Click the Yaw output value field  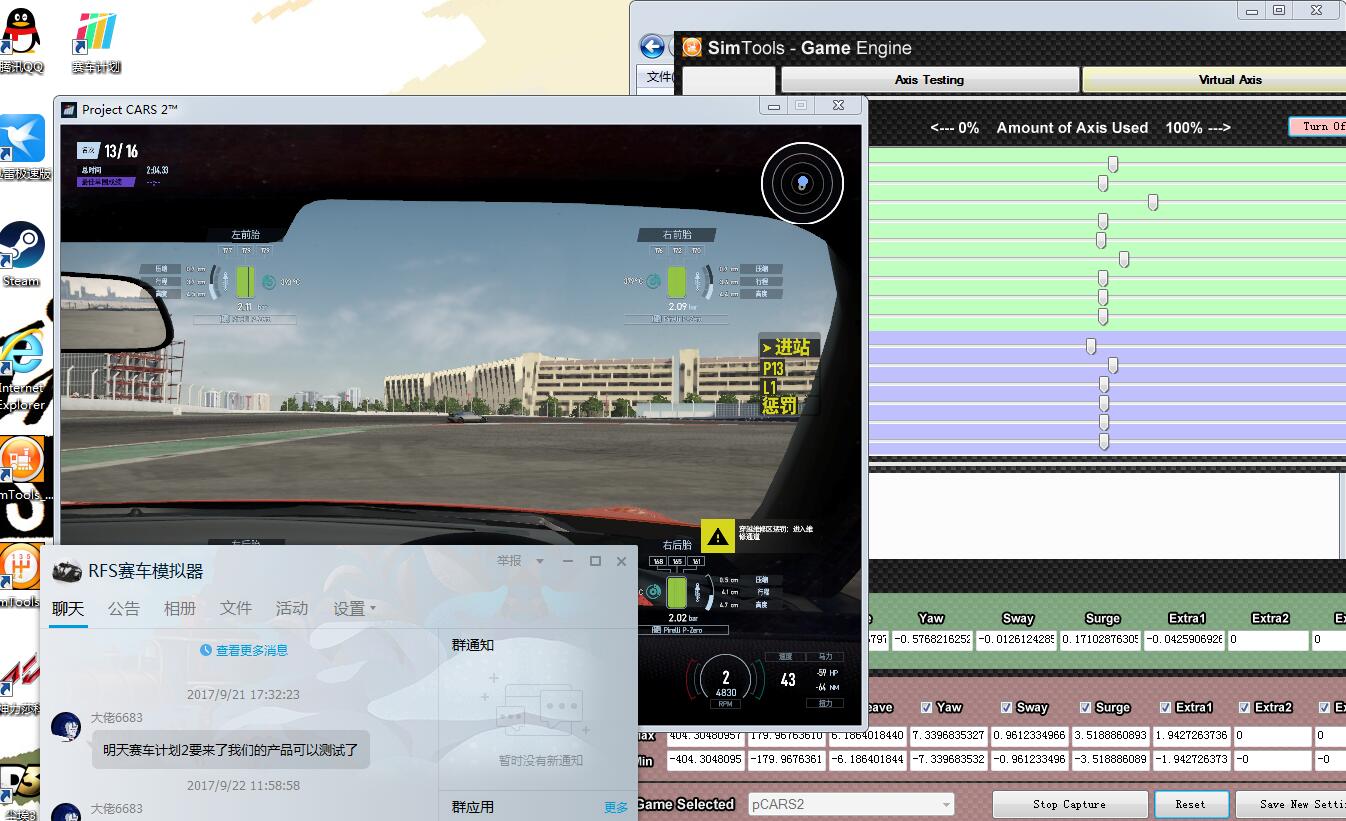pyautogui.click(x=931, y=640)
